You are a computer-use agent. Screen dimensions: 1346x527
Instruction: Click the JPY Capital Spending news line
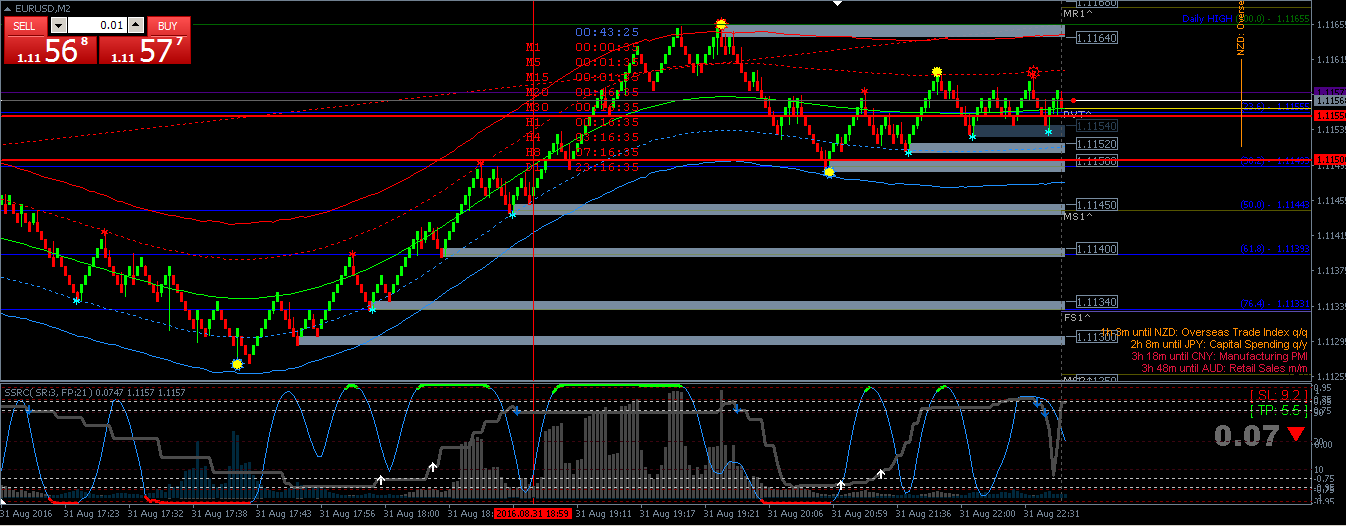1219,343
